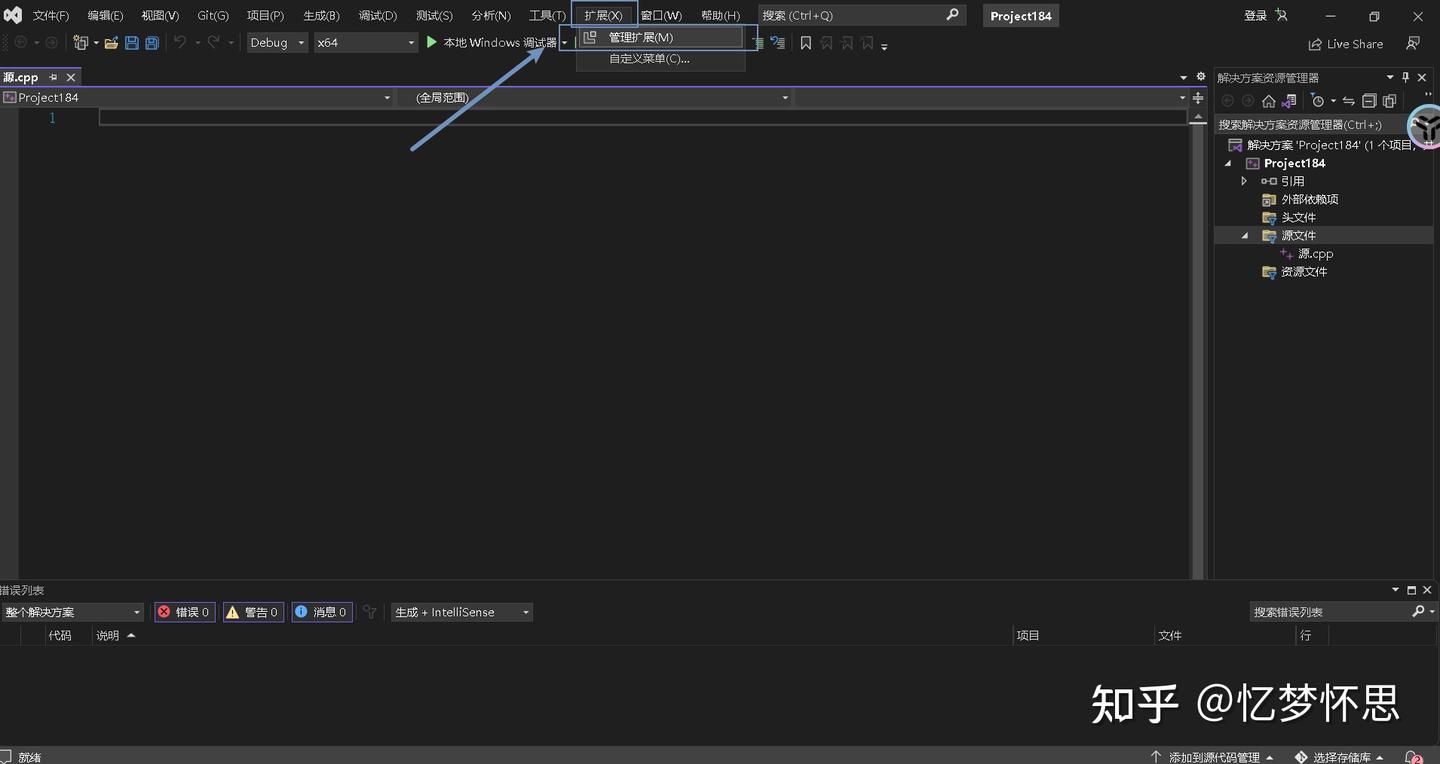Toggle the 错误 filter in the error list
Image resolution: width=1440 pixels, height=764 pixels.
tap(184, 611)
